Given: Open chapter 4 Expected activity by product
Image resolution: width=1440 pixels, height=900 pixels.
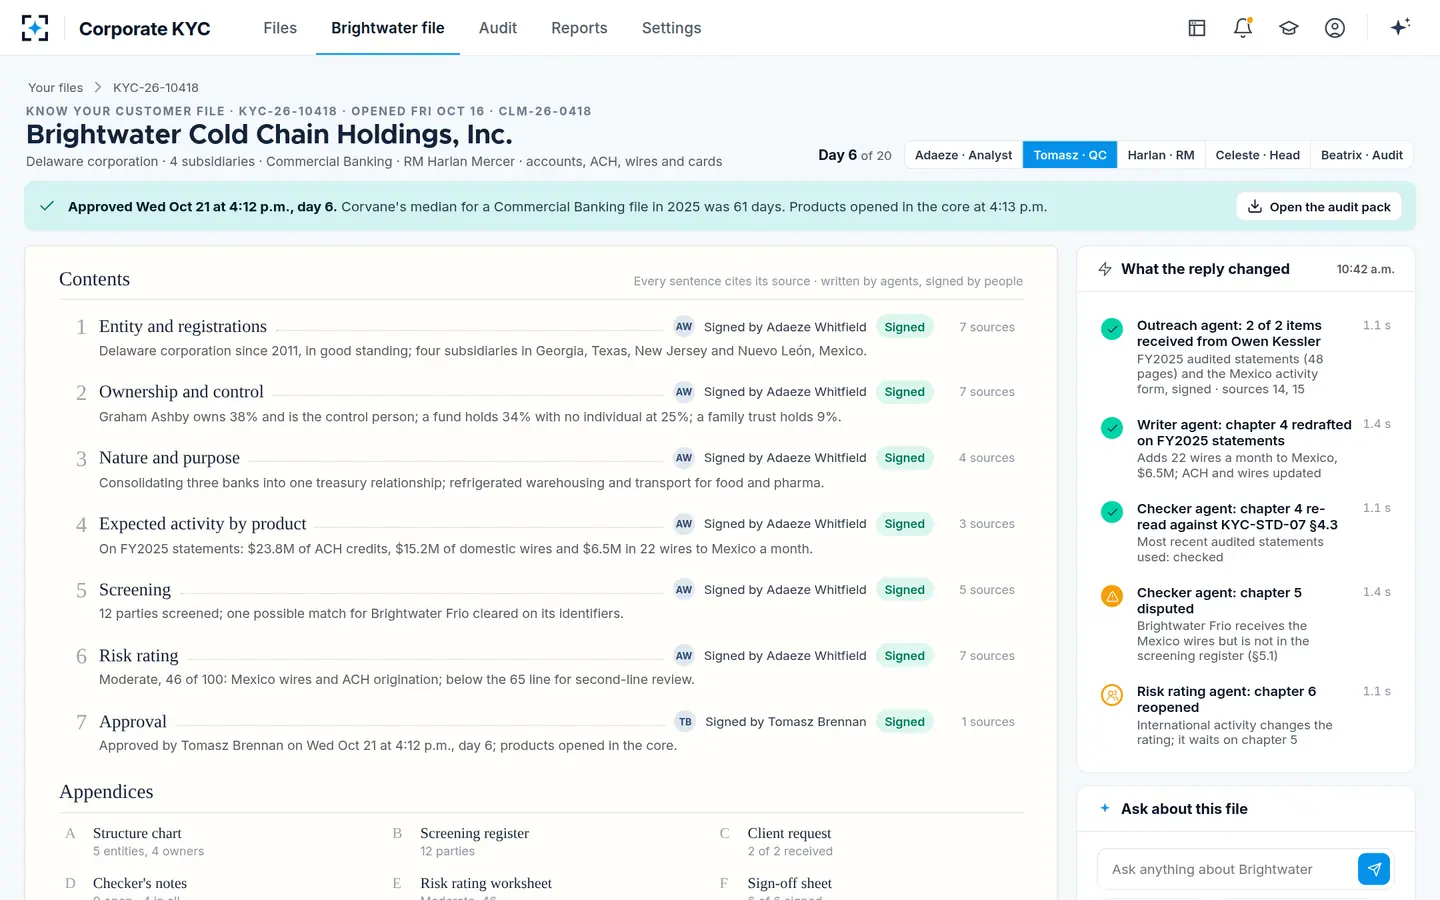Looking at the screenshot, I should point(203,524).
